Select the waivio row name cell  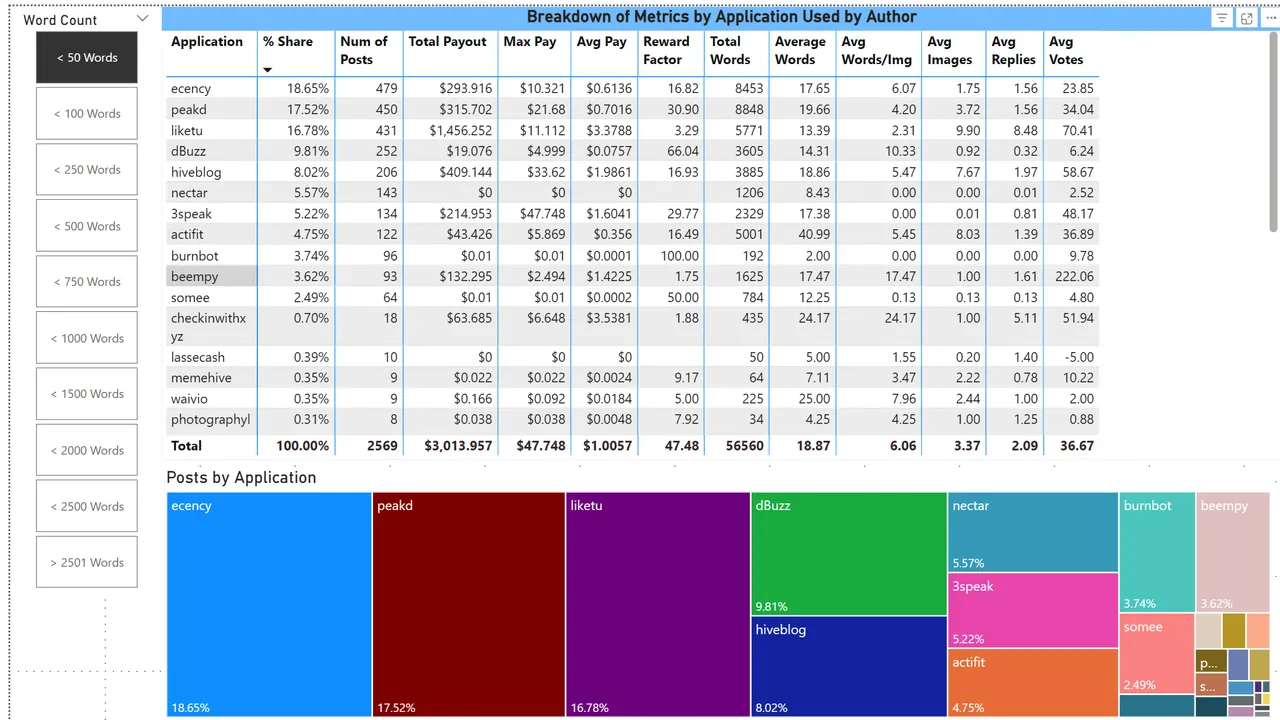point(211,399)
